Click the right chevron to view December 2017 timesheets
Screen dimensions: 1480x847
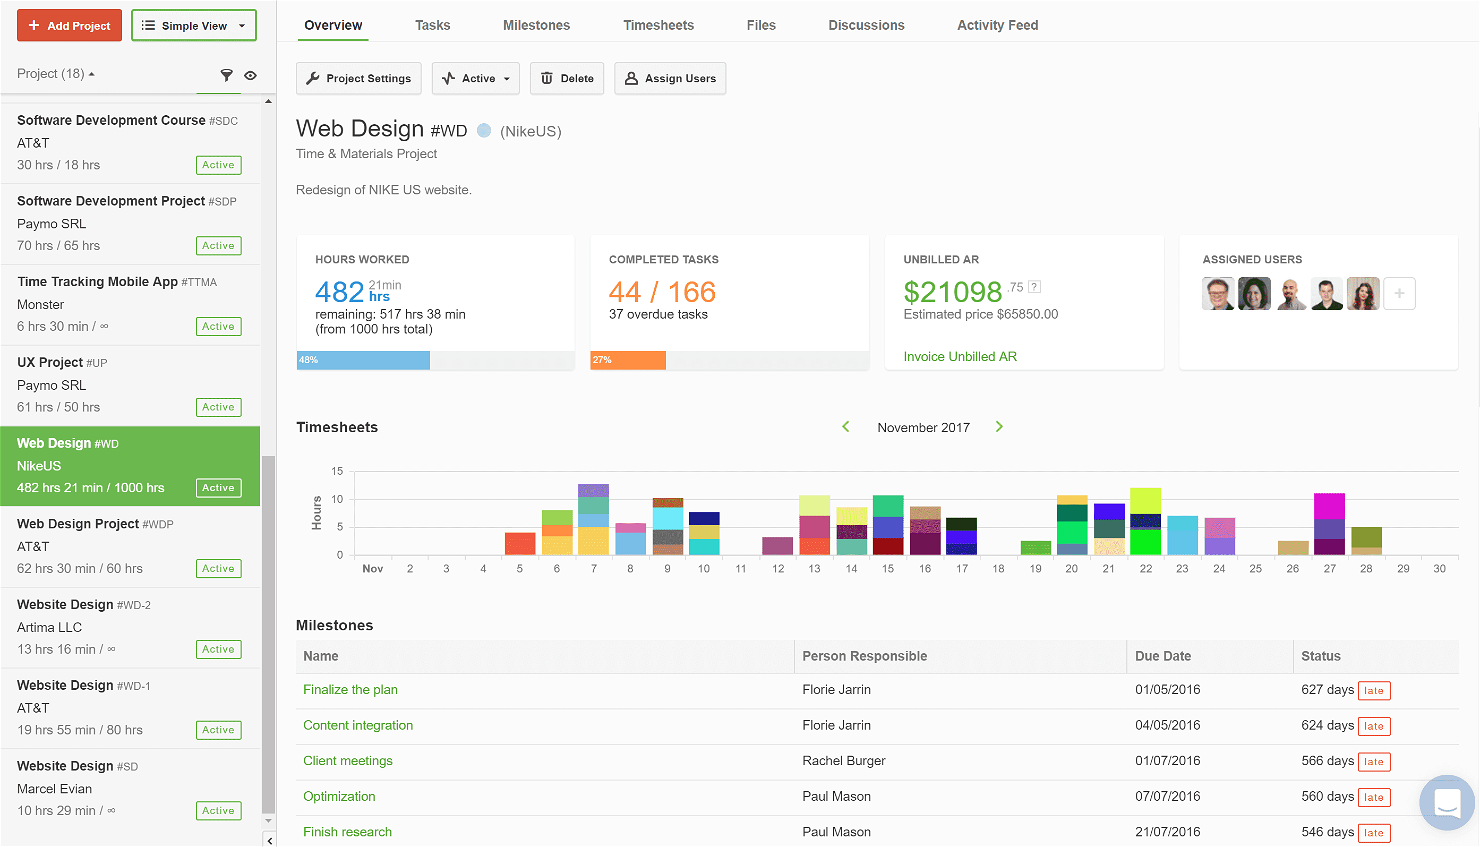(x=999, y=426)
